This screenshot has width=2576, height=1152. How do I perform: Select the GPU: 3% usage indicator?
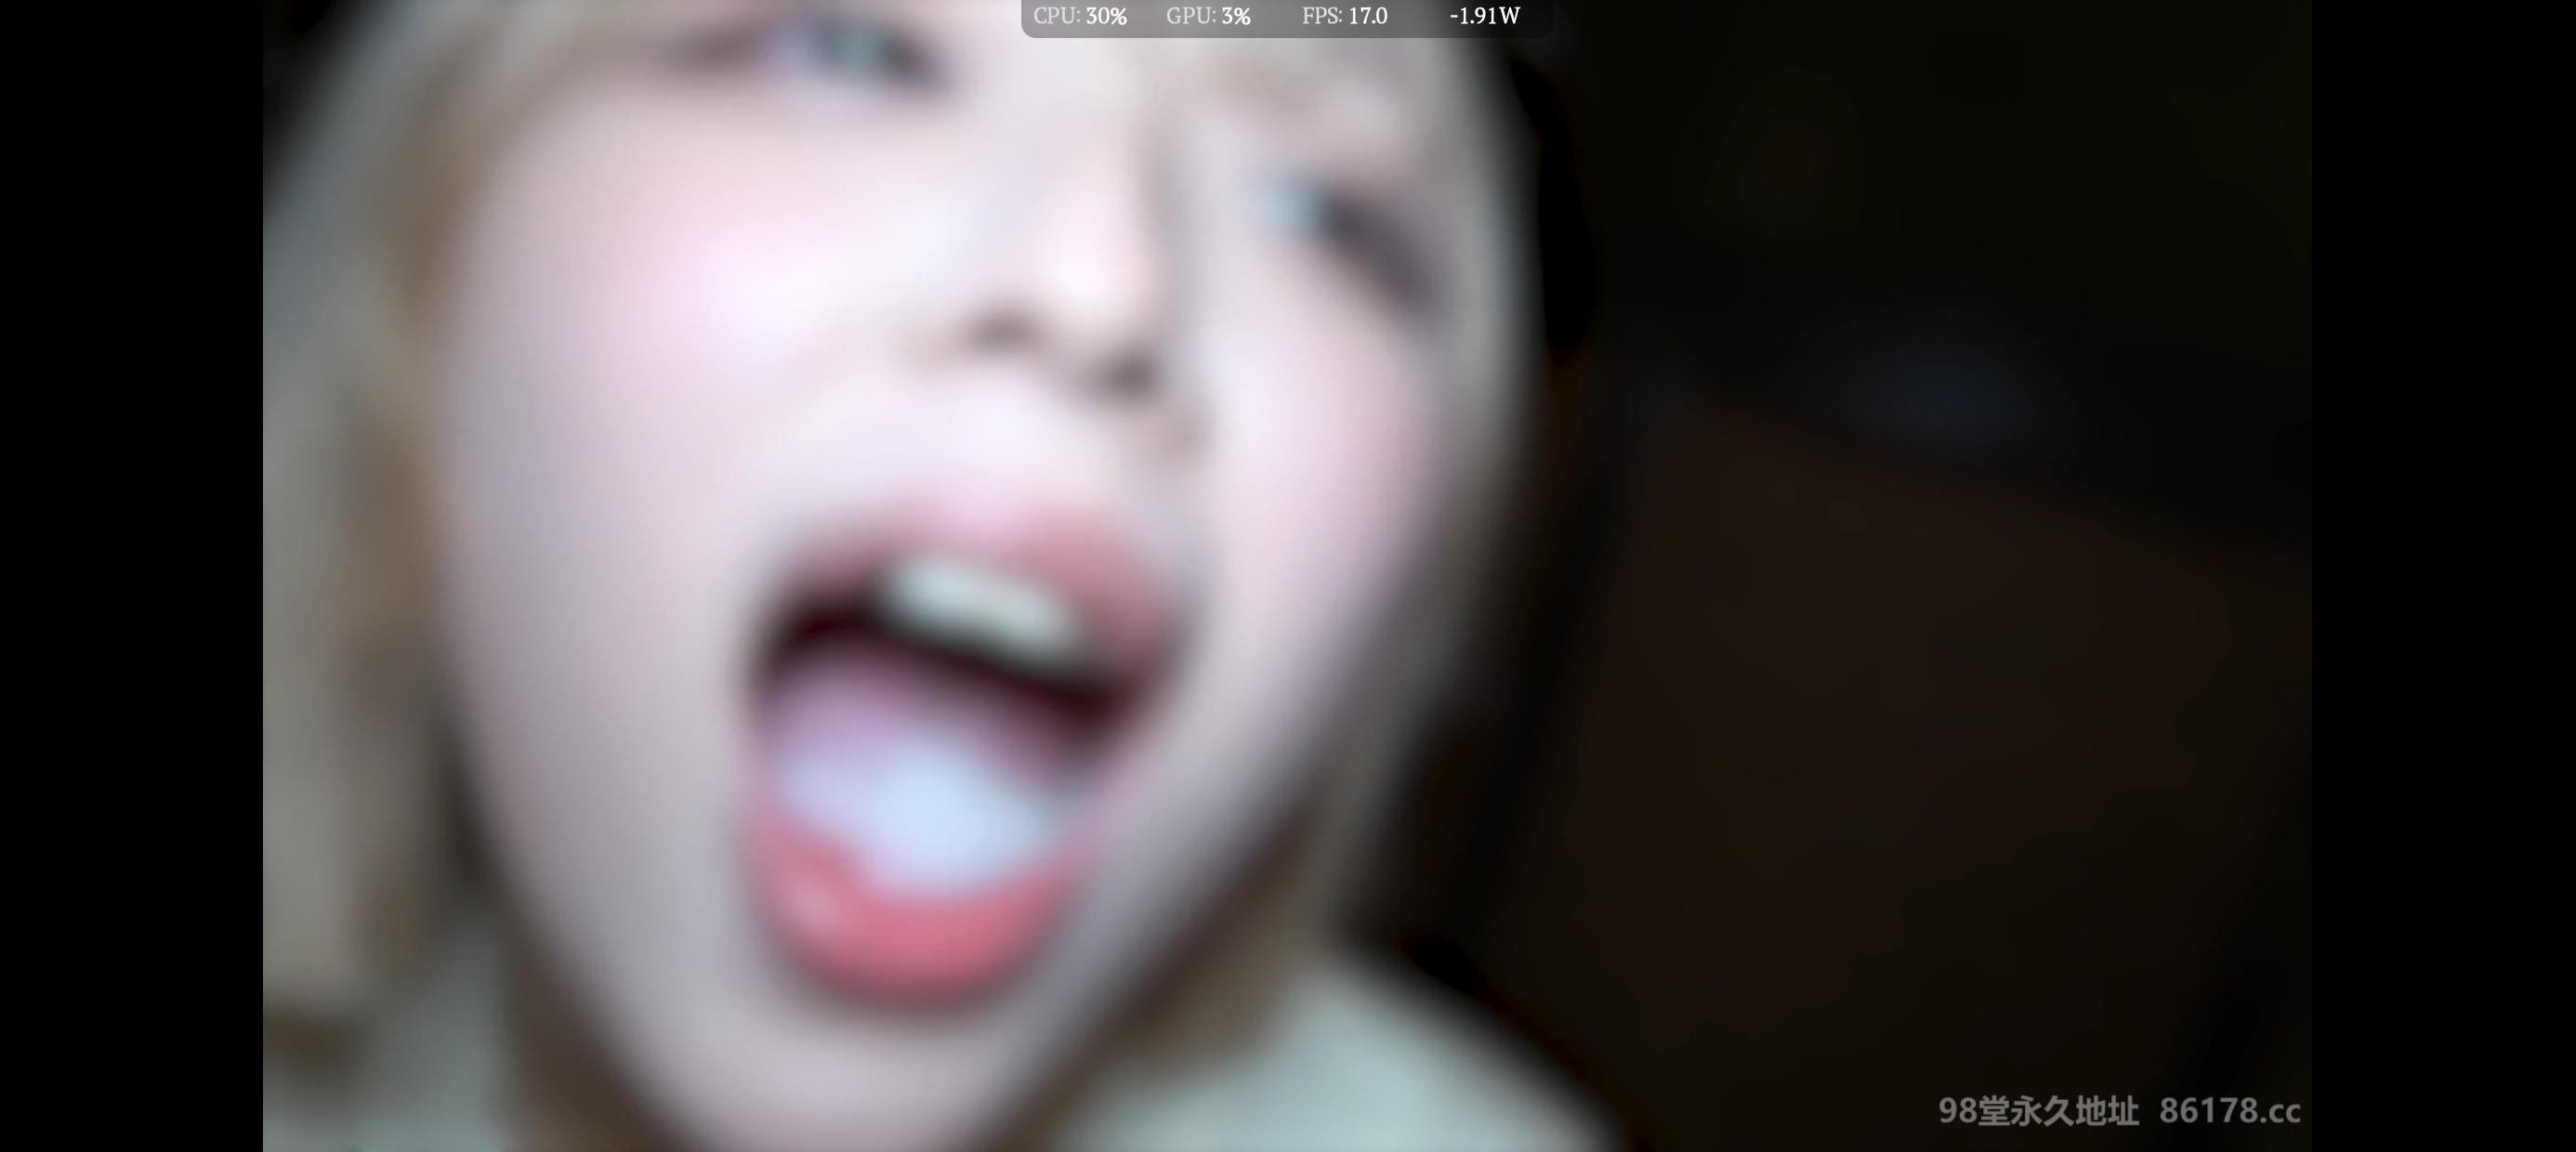click(x=1208, y=16)
